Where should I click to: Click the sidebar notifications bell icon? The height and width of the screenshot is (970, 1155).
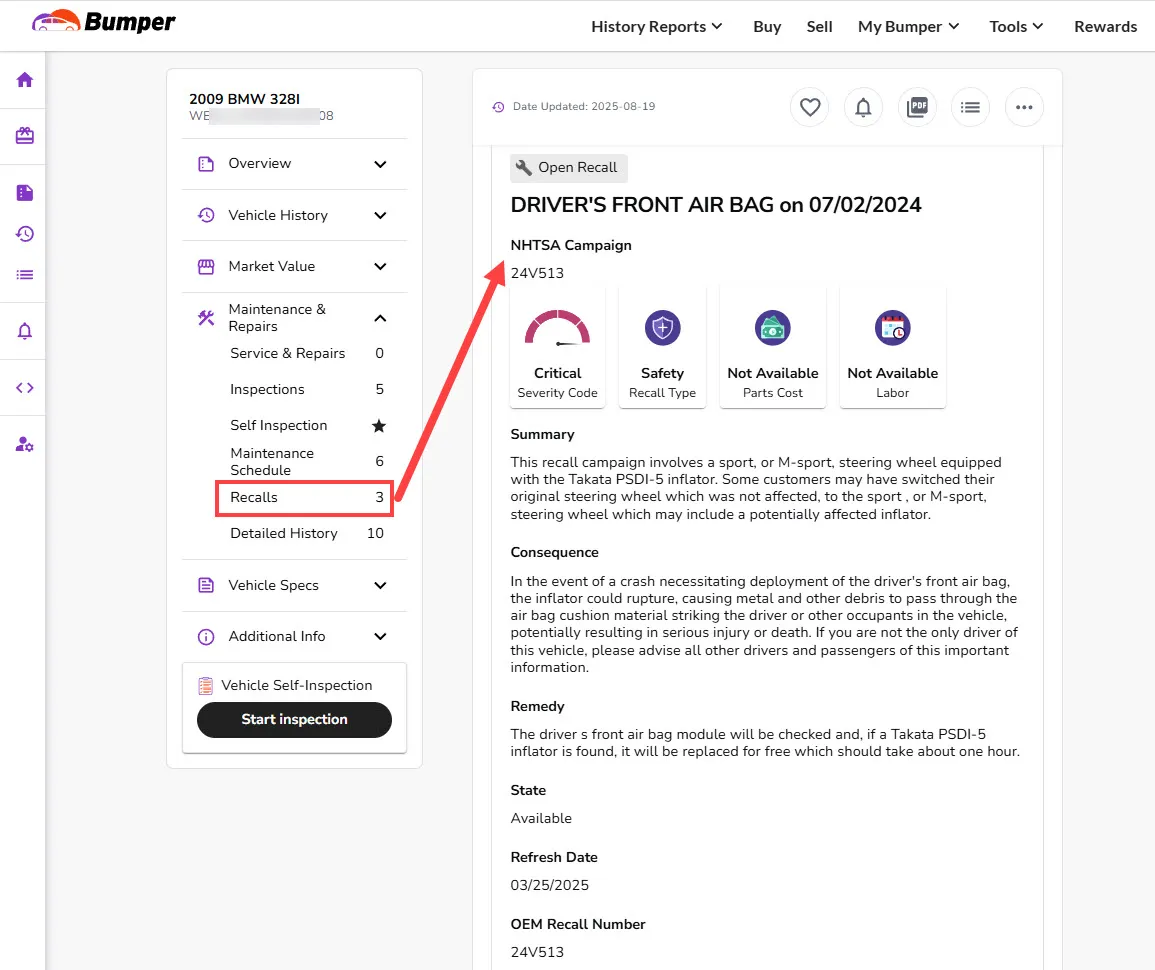(25, 331)
